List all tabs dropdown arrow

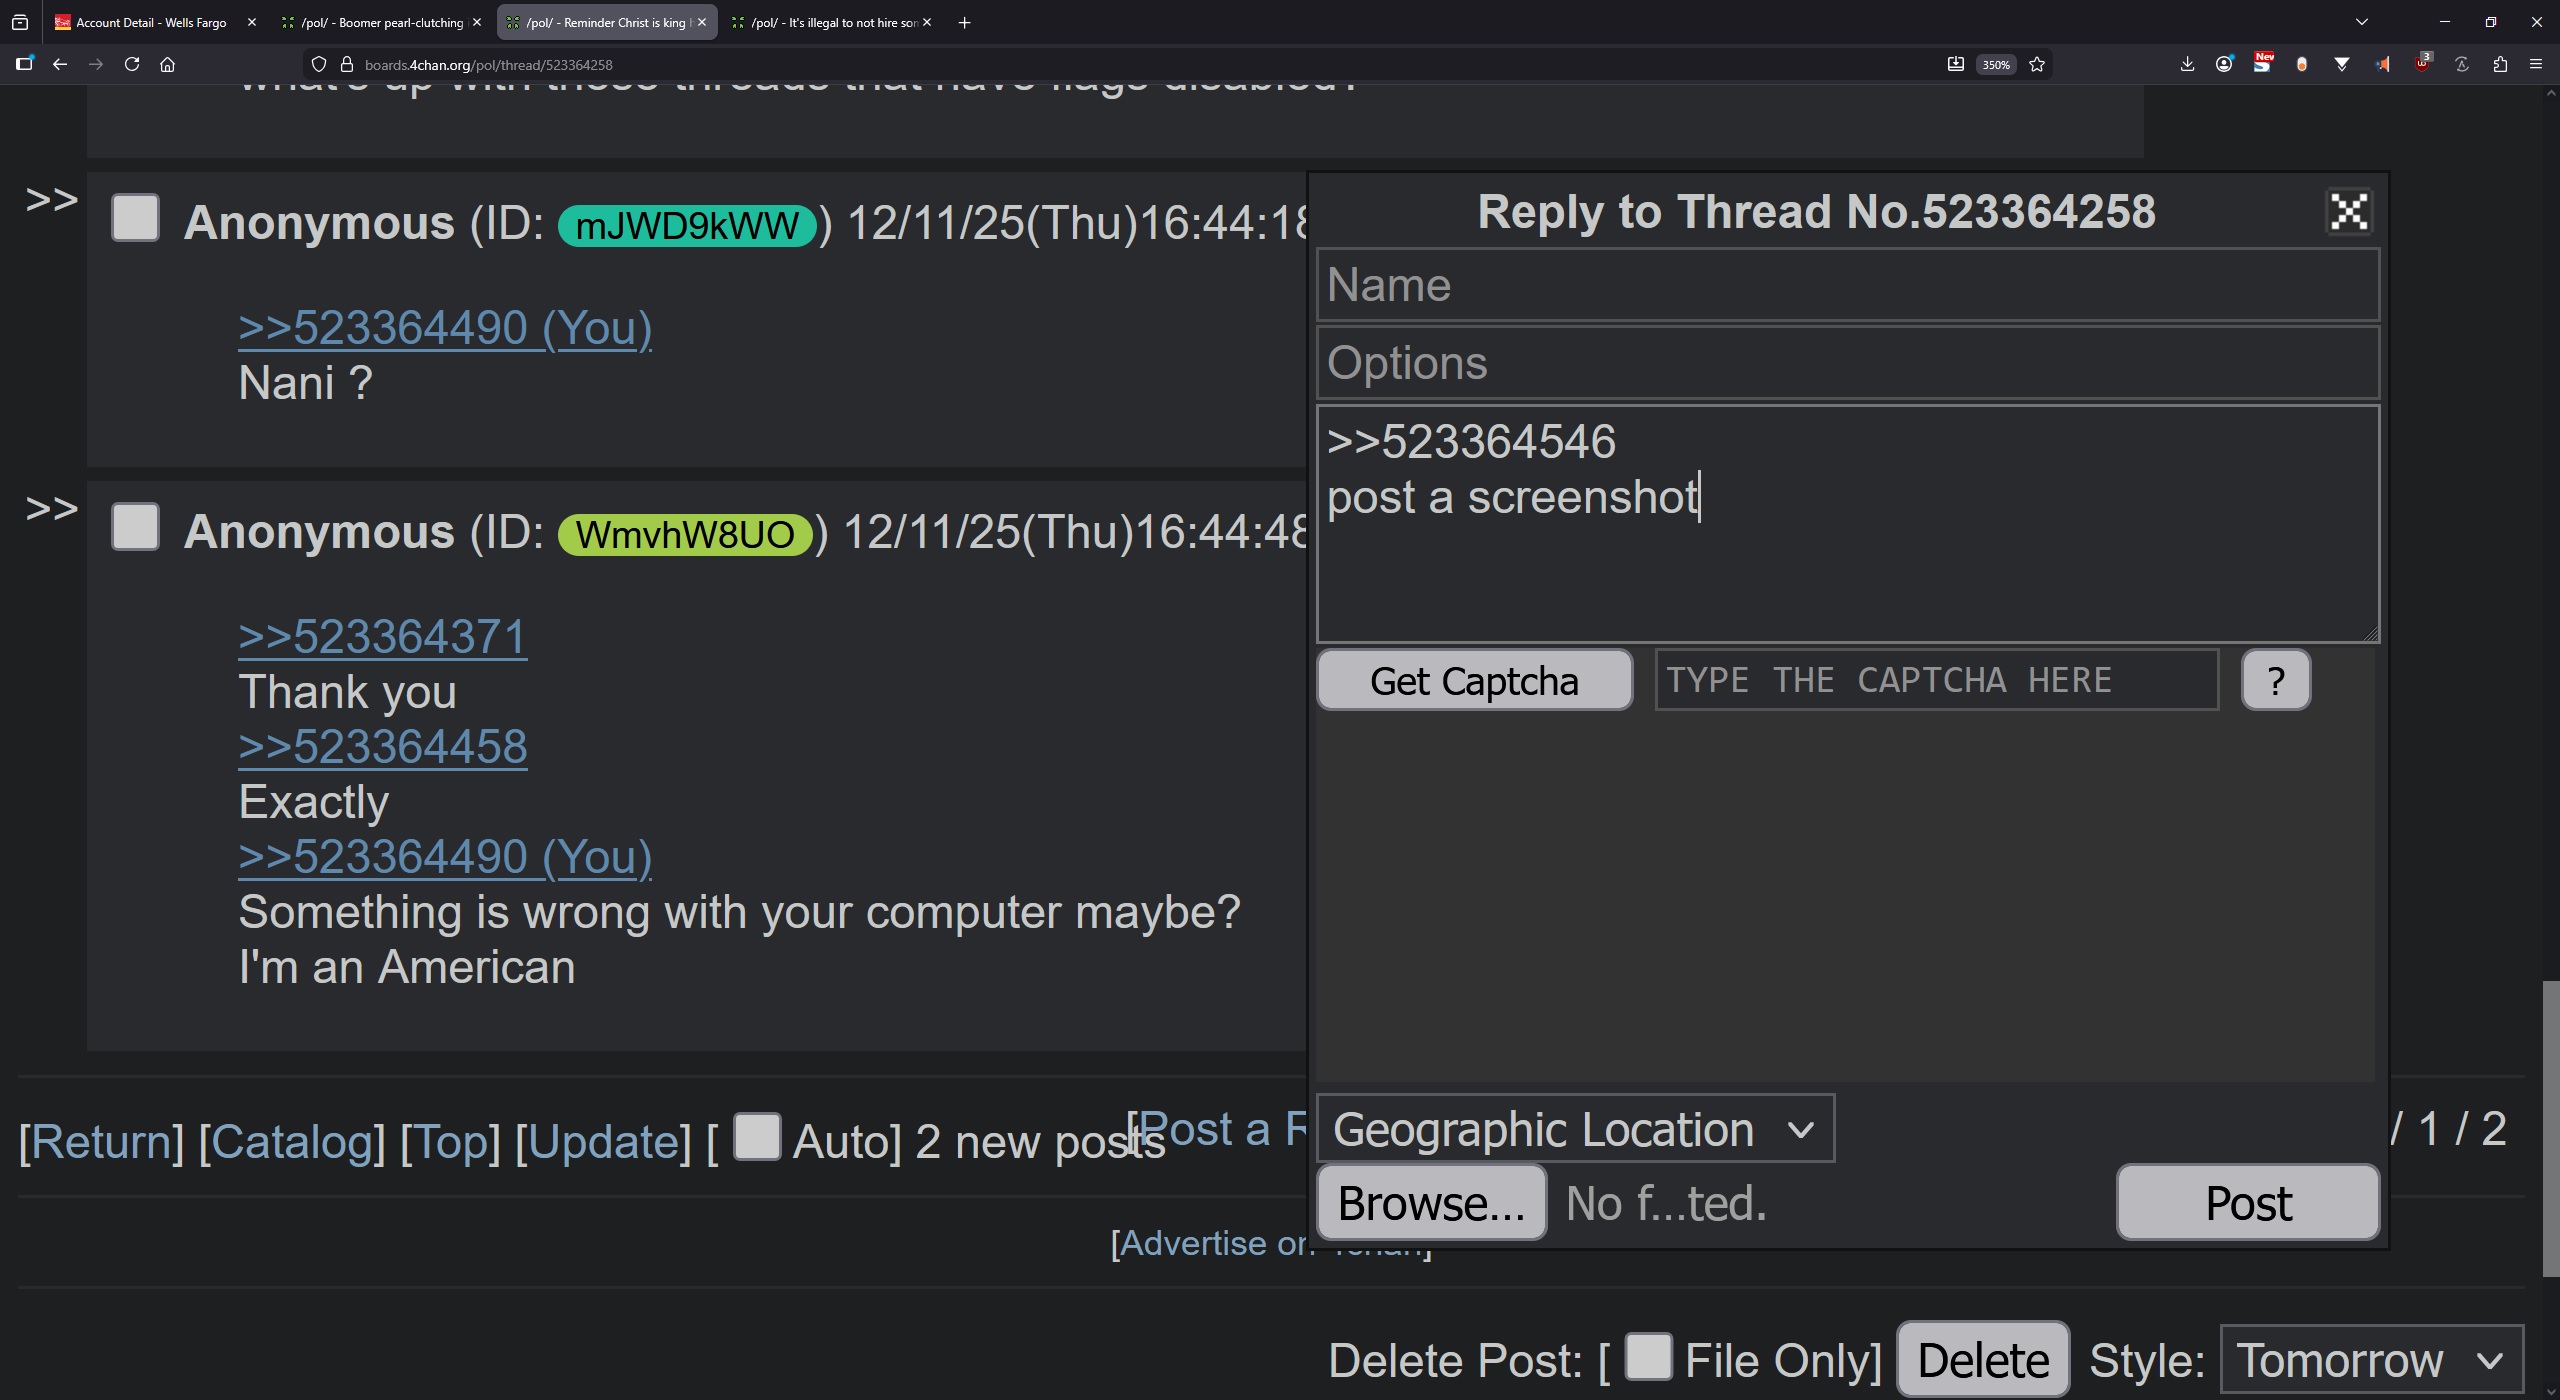coord(2362,22)
